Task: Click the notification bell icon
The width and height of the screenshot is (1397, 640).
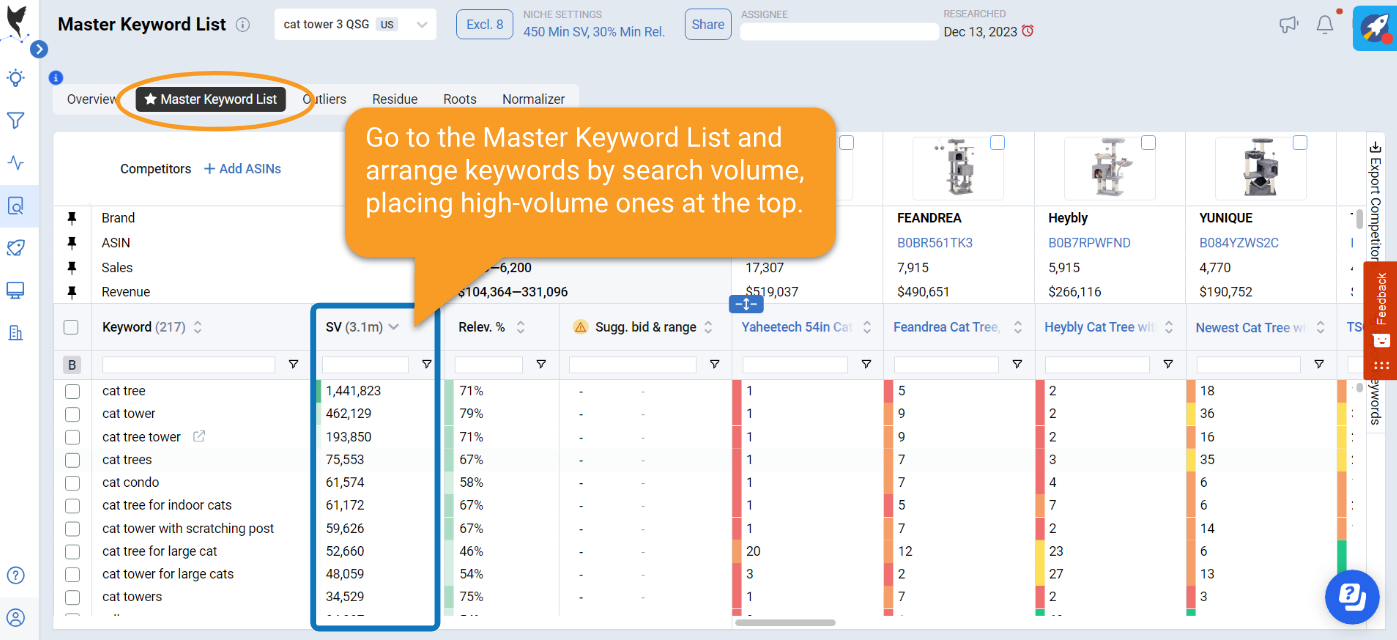Action: [1325, 25]
